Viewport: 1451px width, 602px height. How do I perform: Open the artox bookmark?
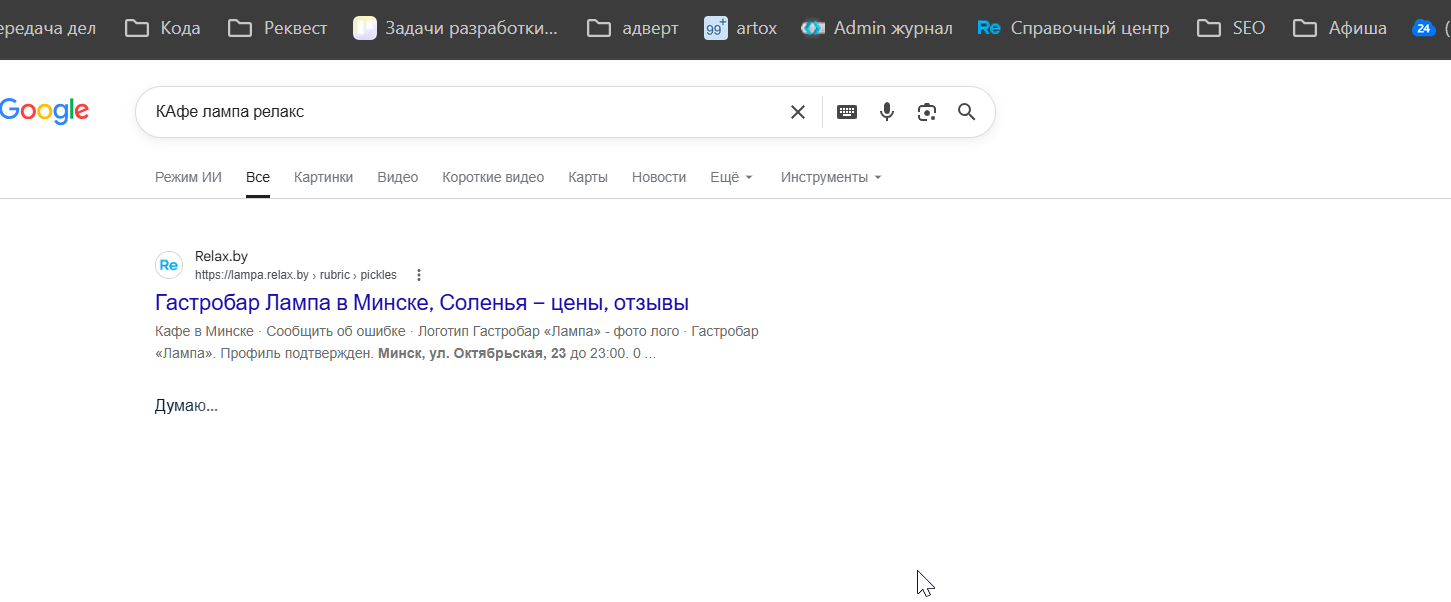[x=740, y=28]
